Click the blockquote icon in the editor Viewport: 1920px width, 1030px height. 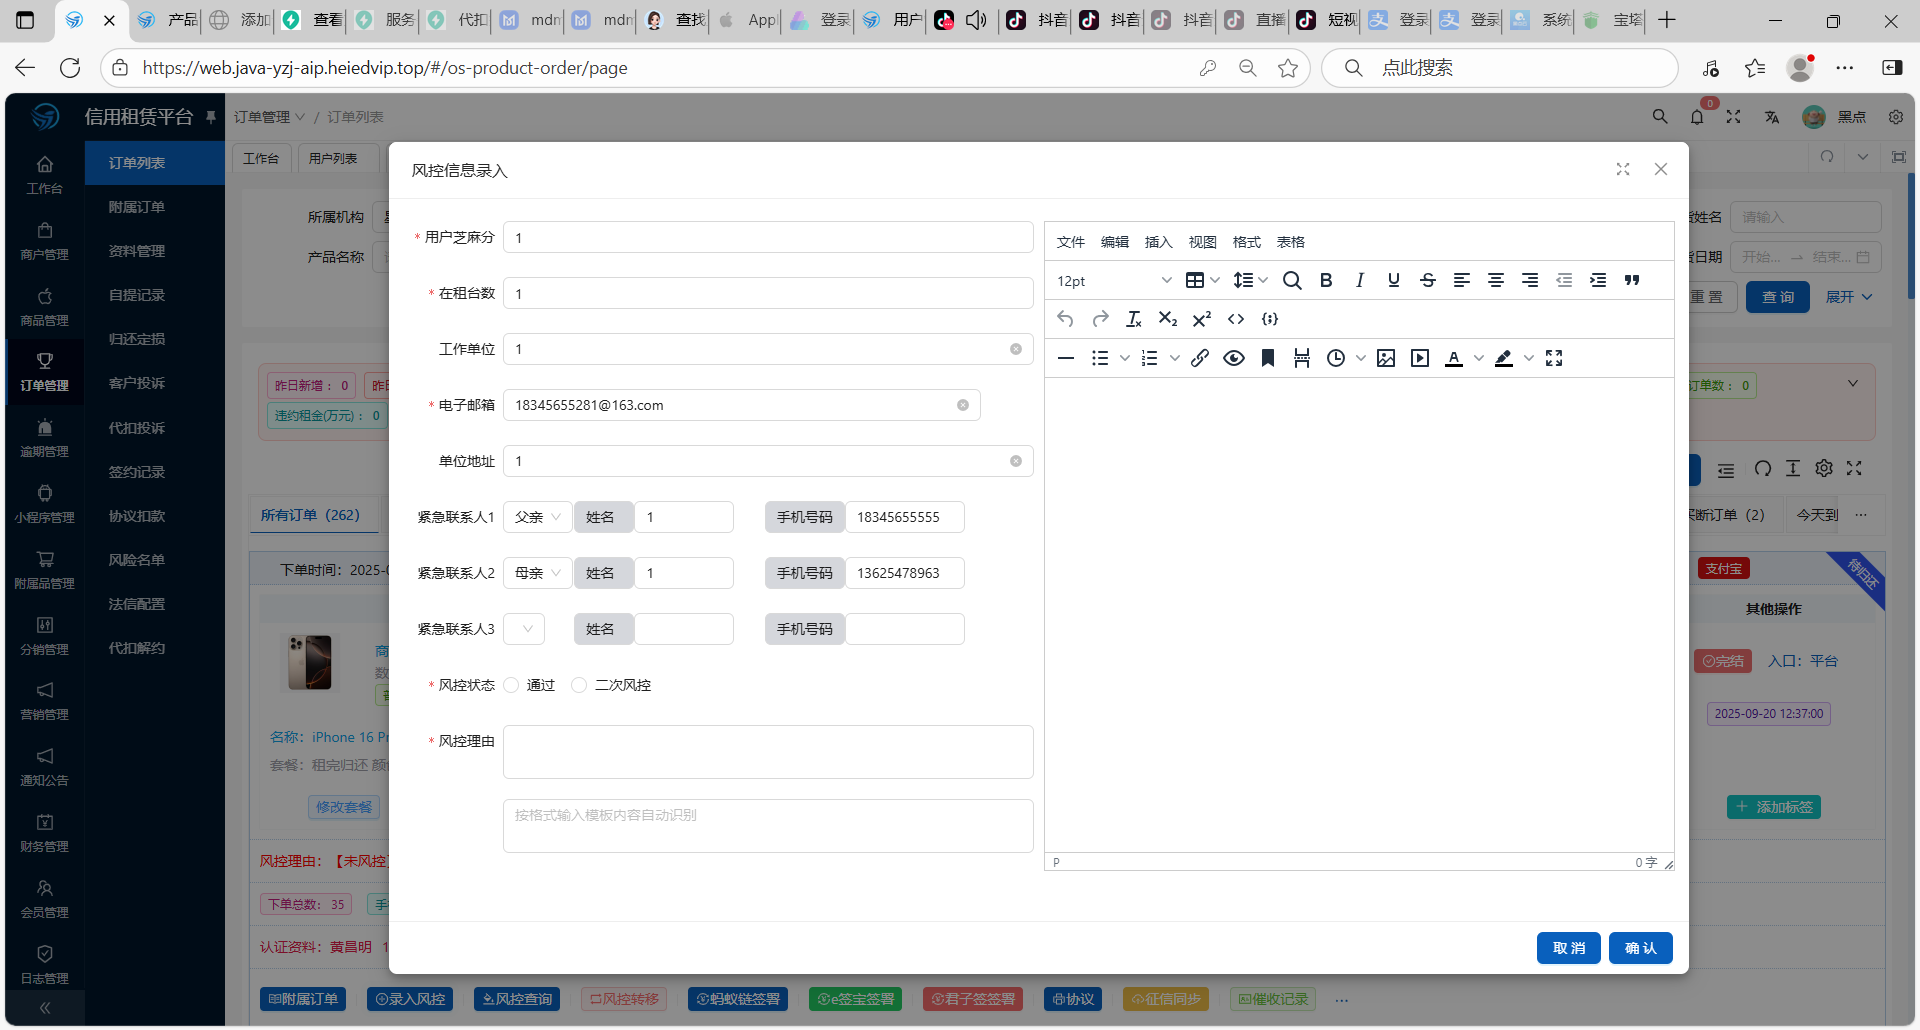pyautogui.click(x=1632, y=281)
